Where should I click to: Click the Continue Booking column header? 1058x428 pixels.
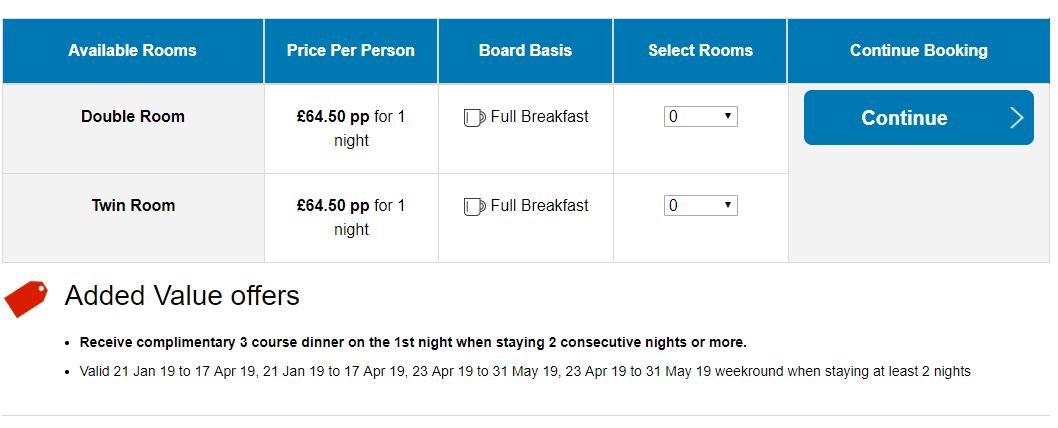pyautogui.click(x=918, y=51)
